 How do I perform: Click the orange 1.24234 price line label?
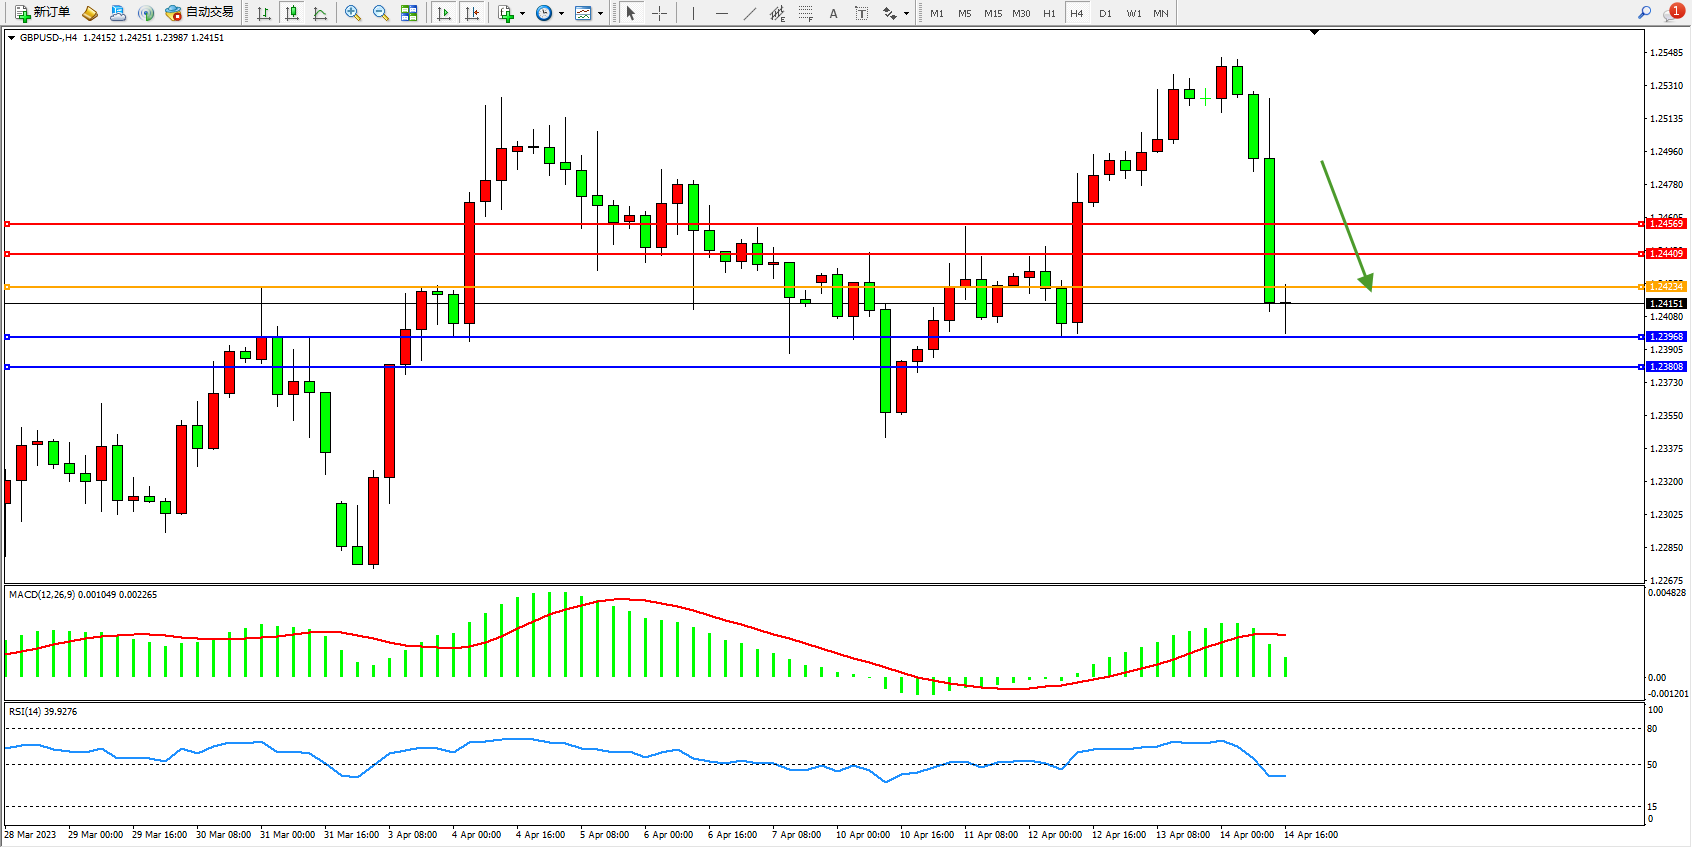[1666, 287]
